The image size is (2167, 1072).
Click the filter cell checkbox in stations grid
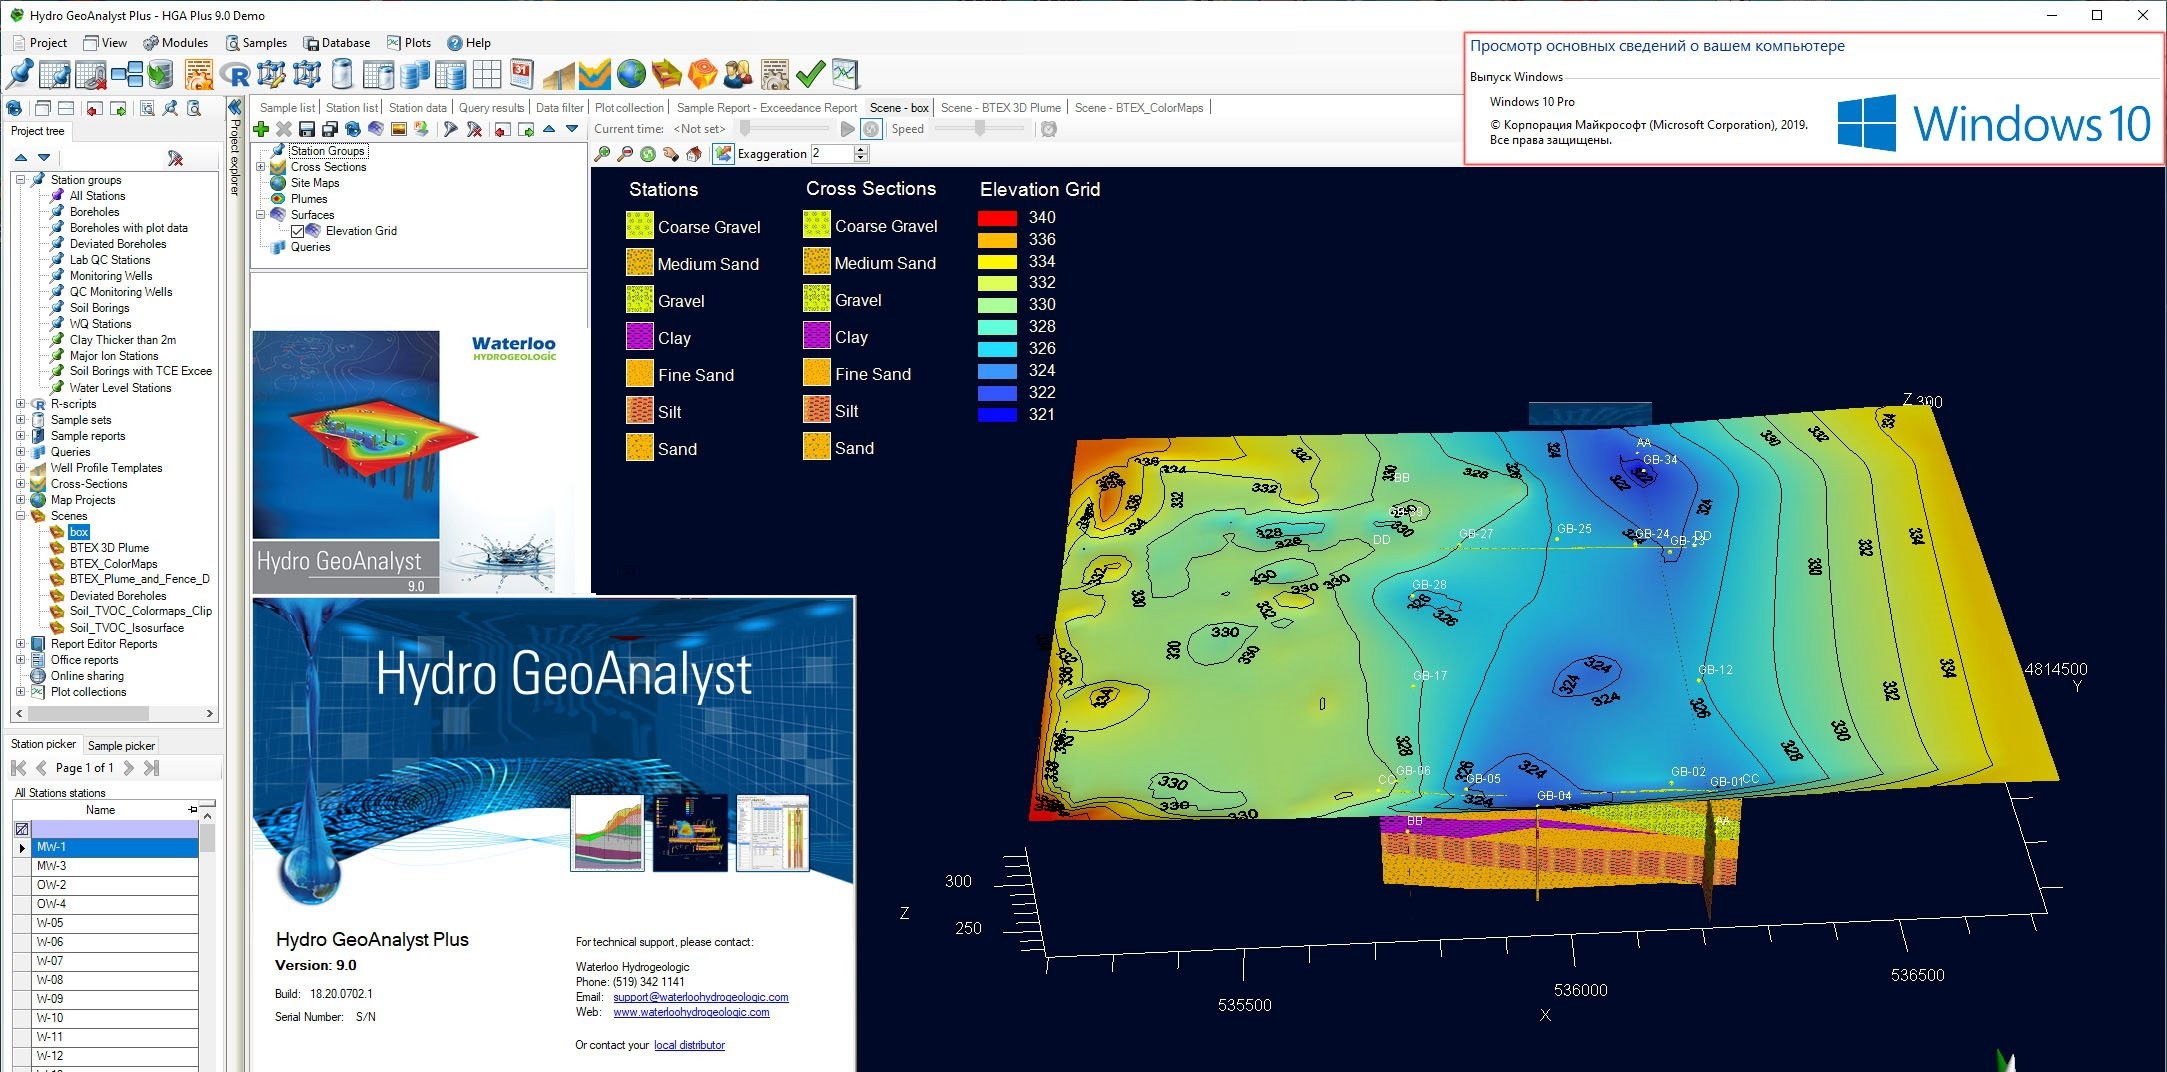(22, 829)
